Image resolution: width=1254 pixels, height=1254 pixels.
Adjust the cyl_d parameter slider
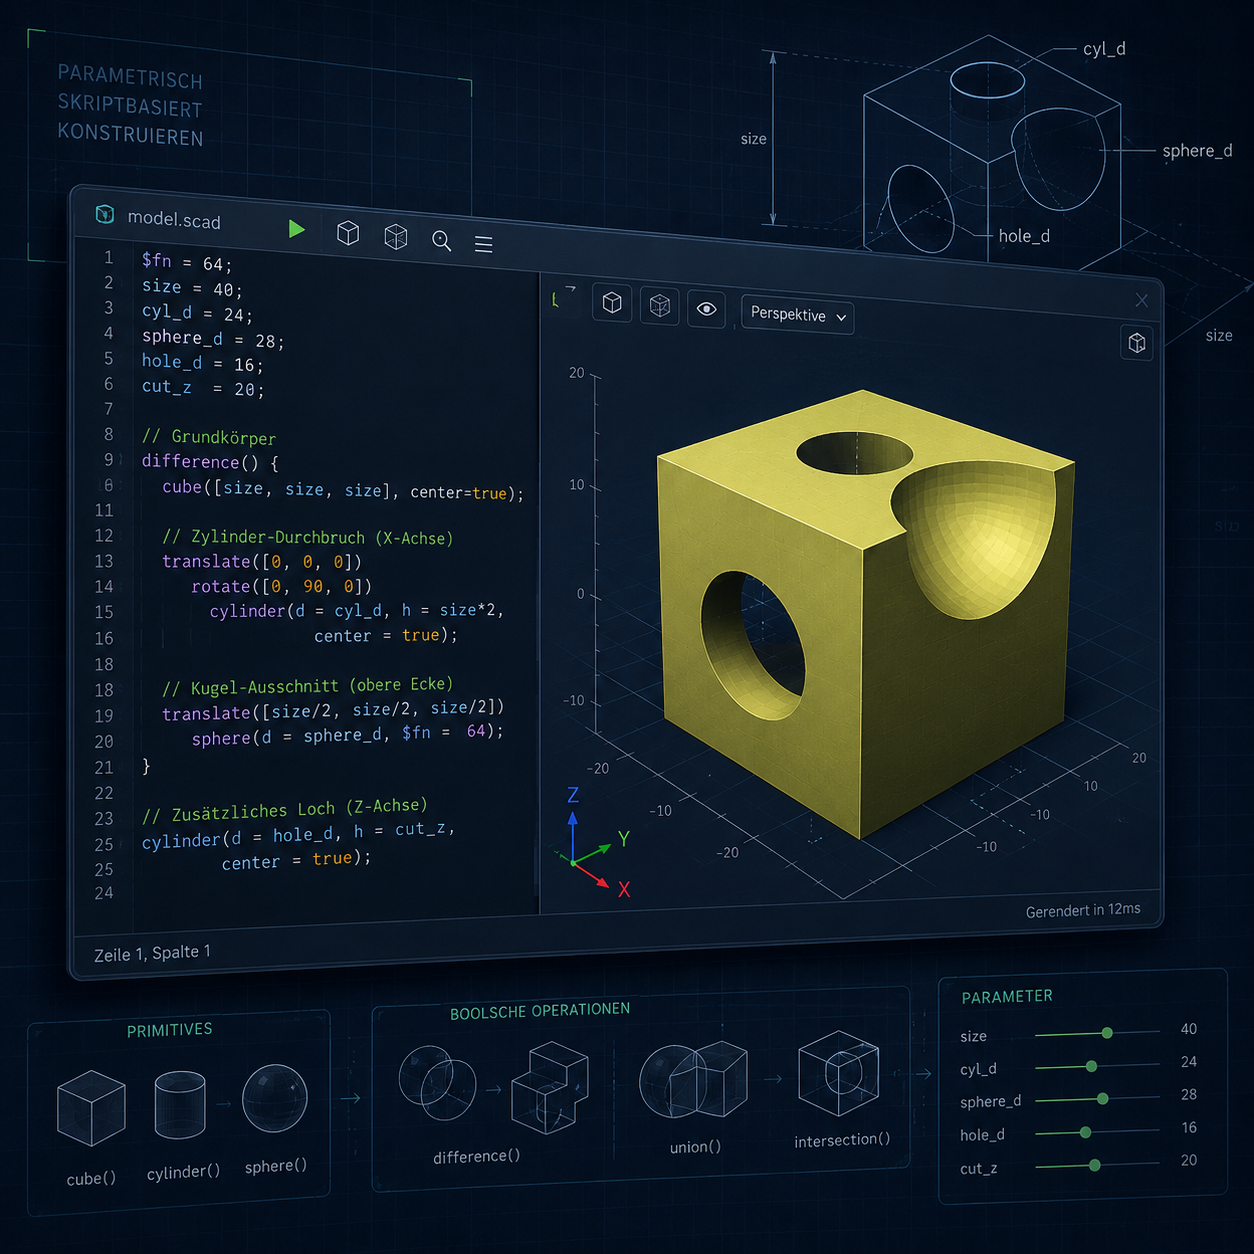click(x=1097, y=1066)
